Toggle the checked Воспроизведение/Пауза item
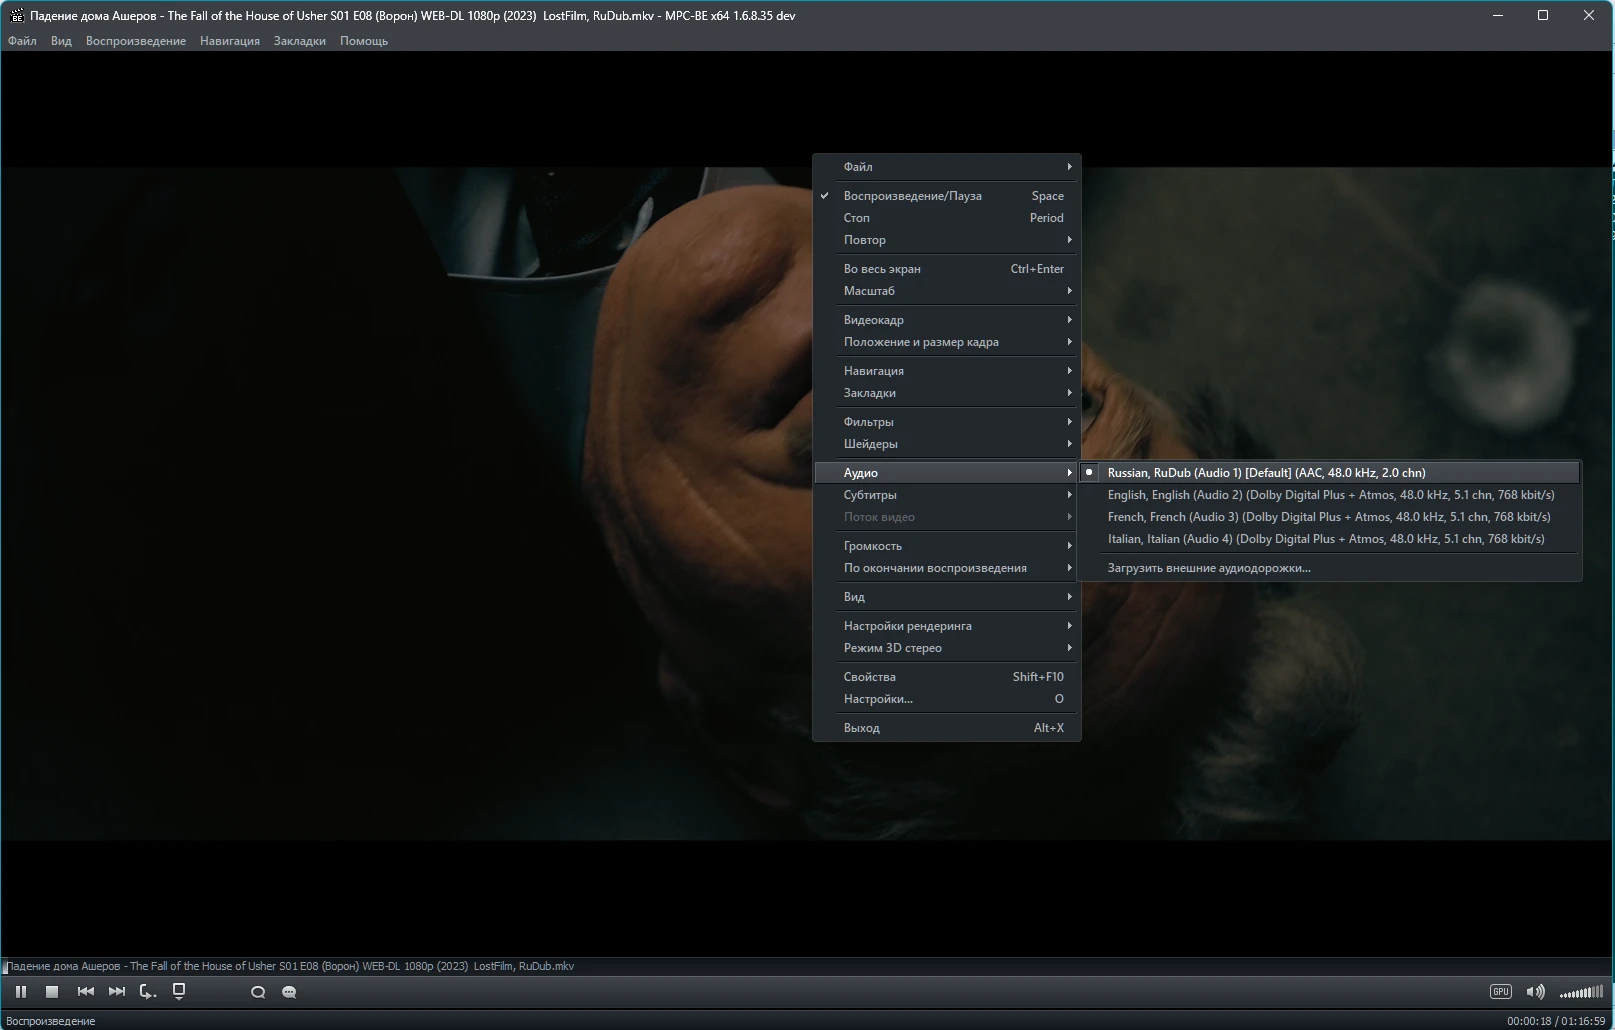The image size is (1615, 1030). (912, 196)
